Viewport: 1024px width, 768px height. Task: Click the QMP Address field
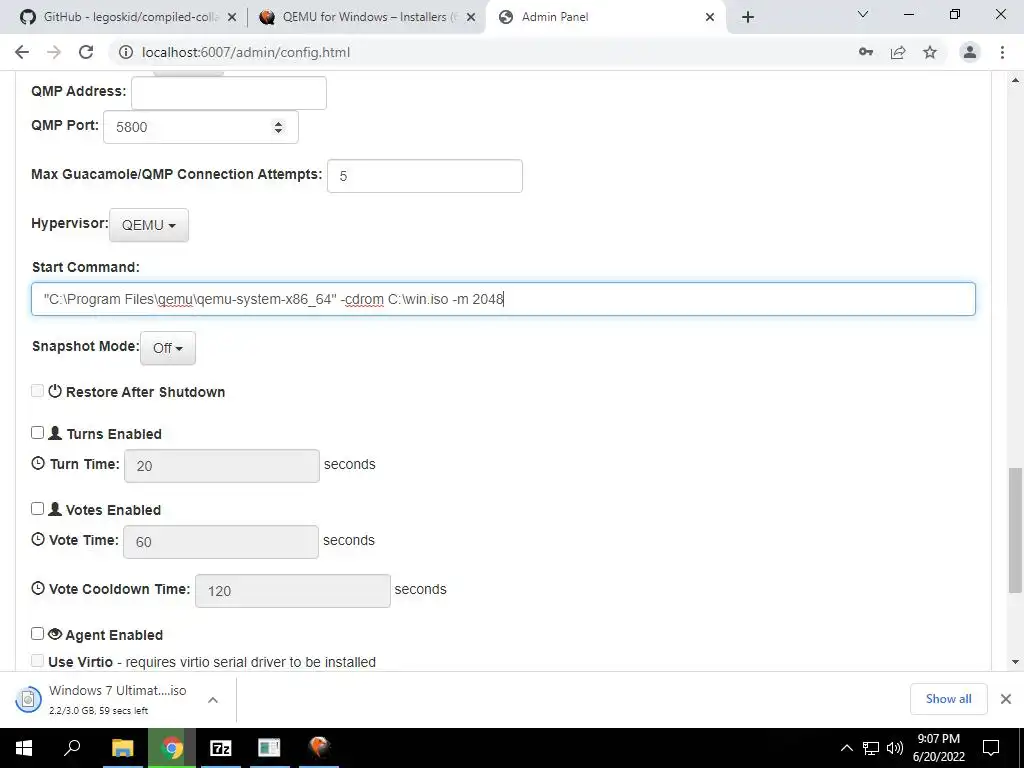tap(229, 93)
